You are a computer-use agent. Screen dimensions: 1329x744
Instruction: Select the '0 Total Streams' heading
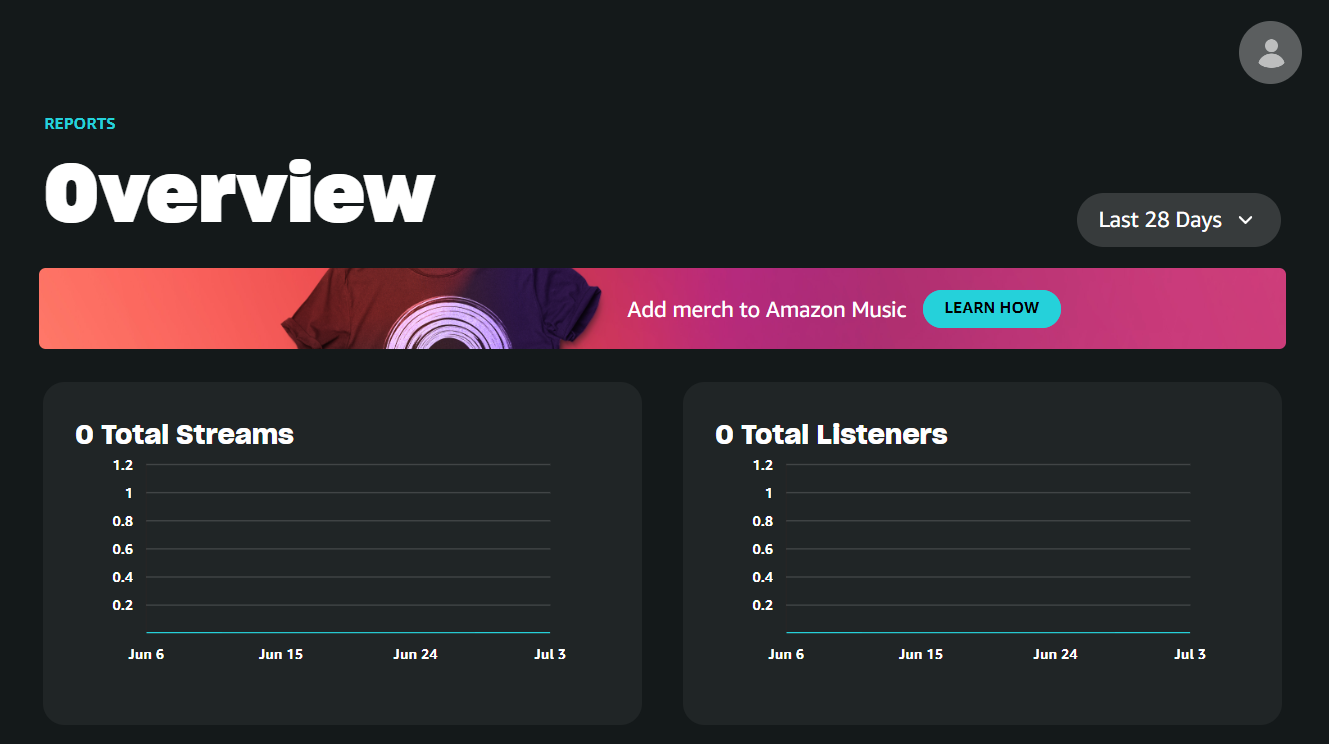point(185,434)
